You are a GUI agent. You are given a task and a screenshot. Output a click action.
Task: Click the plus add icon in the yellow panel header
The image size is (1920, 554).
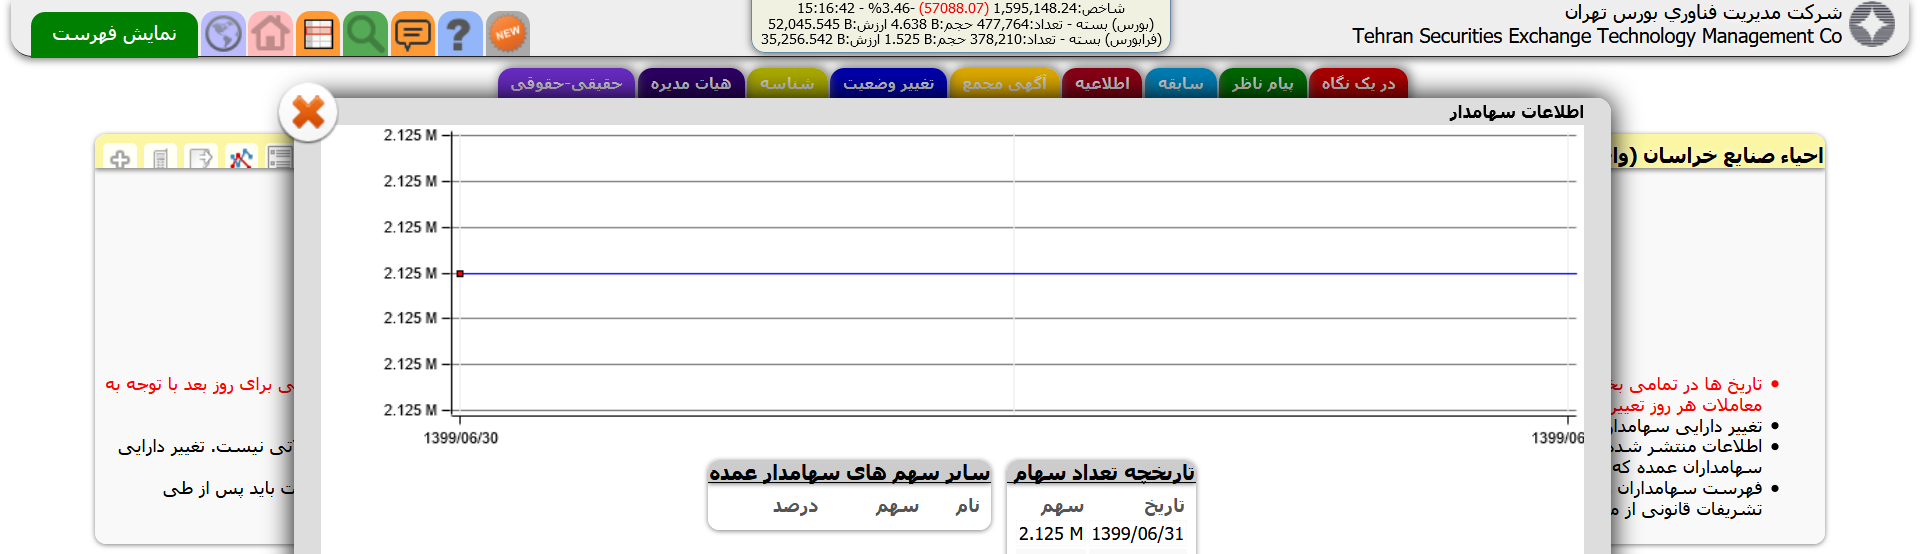pyautogui.click(x=120, y=158)
